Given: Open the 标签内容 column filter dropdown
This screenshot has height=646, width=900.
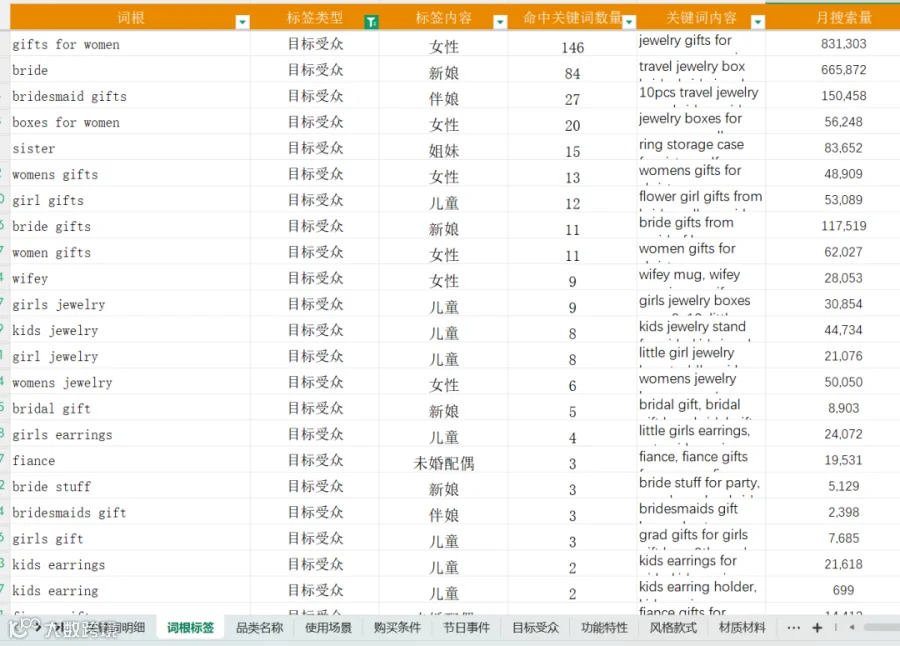Looking at the screenshot, I should [500, 22].
